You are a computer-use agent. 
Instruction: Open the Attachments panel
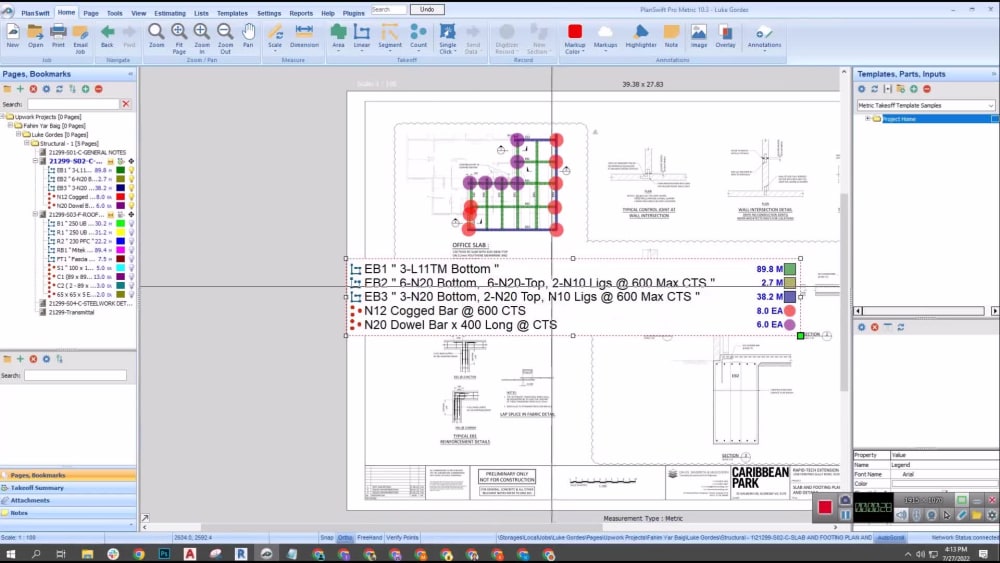coord(68,501)
